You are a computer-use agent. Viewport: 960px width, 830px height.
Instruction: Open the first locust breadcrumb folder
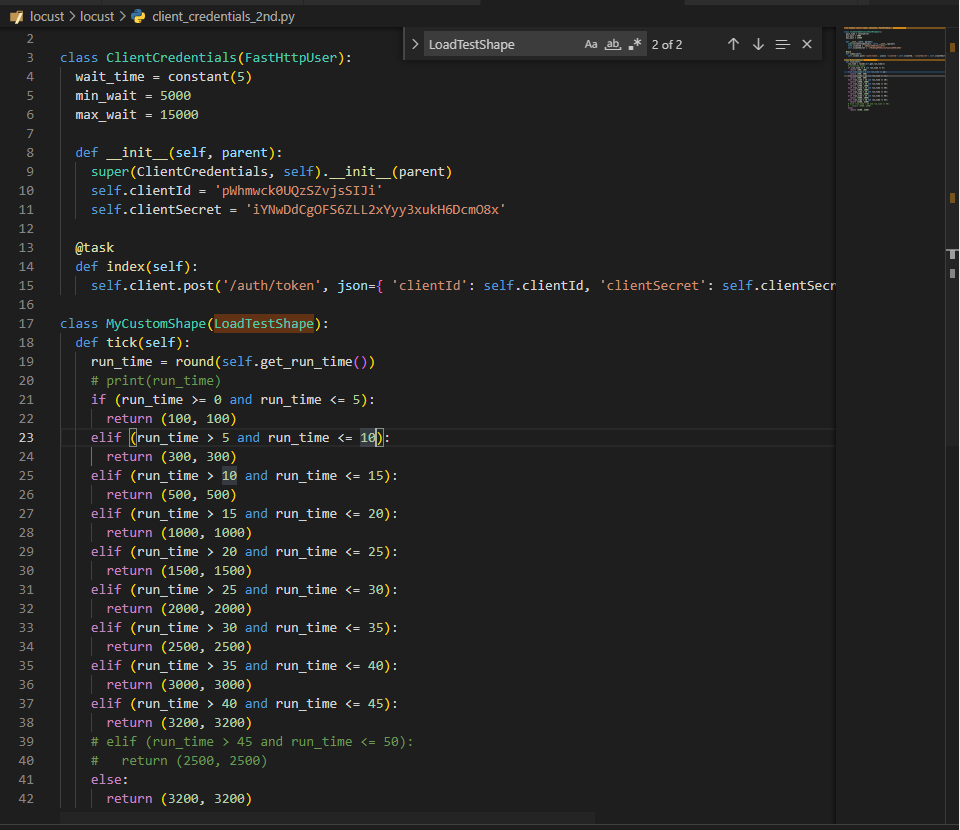(46, 16)
